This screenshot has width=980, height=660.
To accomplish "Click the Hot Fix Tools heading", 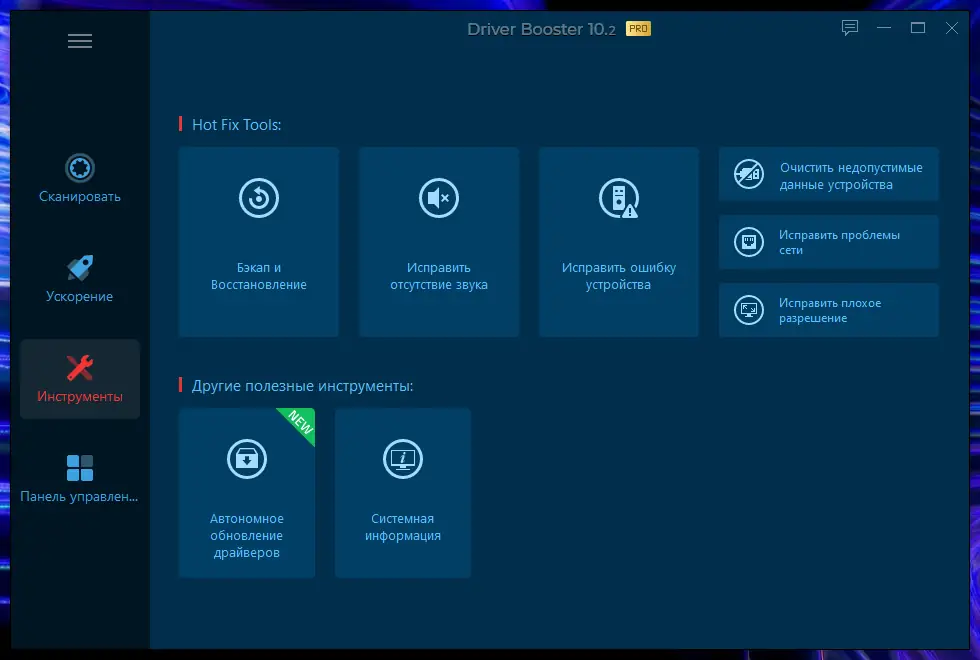I will point(236,124).
